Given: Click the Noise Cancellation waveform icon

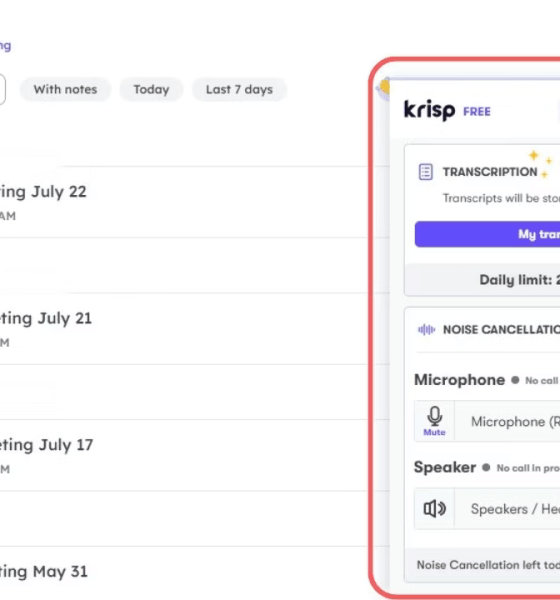Looking at the screenshot, I should coord(426,329).
